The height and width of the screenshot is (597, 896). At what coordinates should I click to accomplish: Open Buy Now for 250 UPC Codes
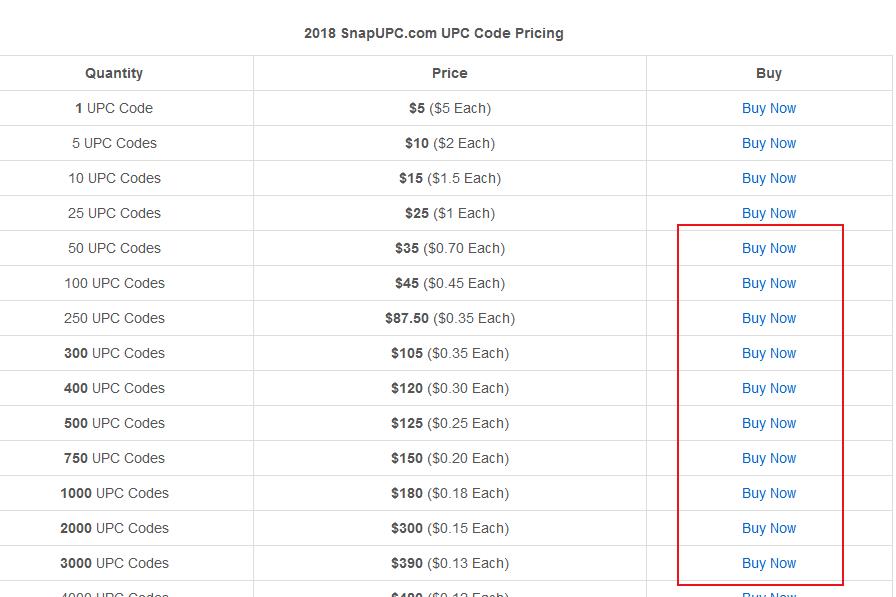click(768, 318)
